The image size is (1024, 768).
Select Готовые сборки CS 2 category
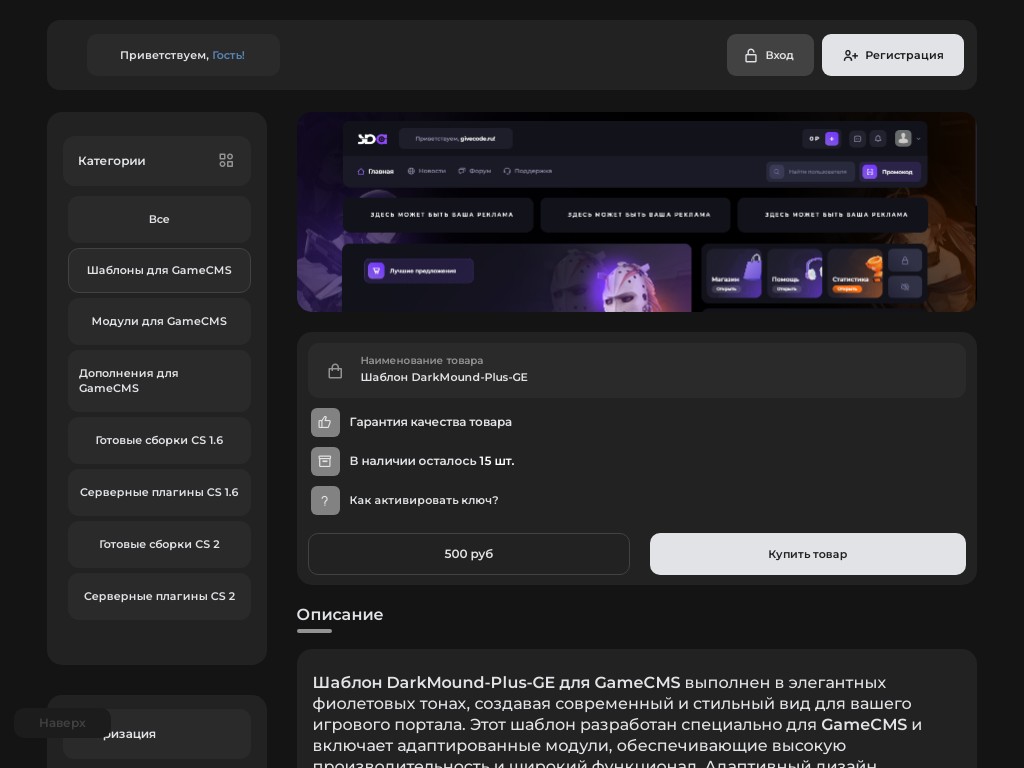[x=159, y=544]
